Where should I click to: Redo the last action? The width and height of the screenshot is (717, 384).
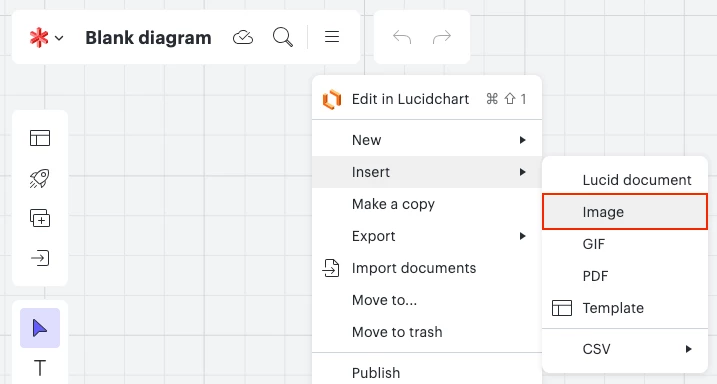point(442,37)
